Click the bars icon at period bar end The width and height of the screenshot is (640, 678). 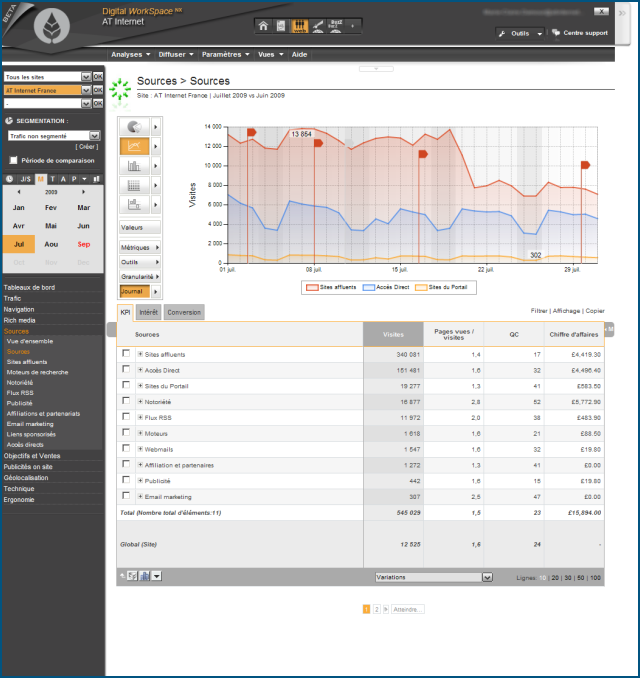(97, 179)
